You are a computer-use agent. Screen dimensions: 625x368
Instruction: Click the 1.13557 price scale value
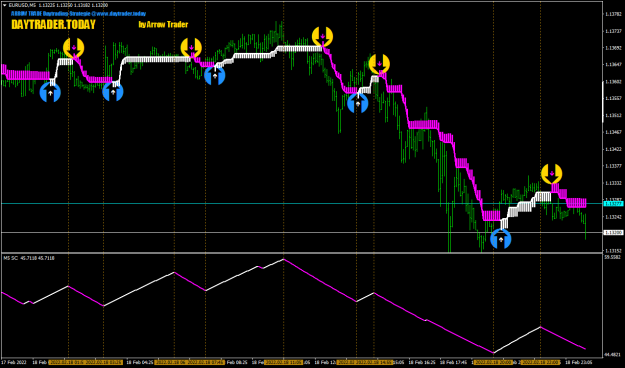coord(614,98)
